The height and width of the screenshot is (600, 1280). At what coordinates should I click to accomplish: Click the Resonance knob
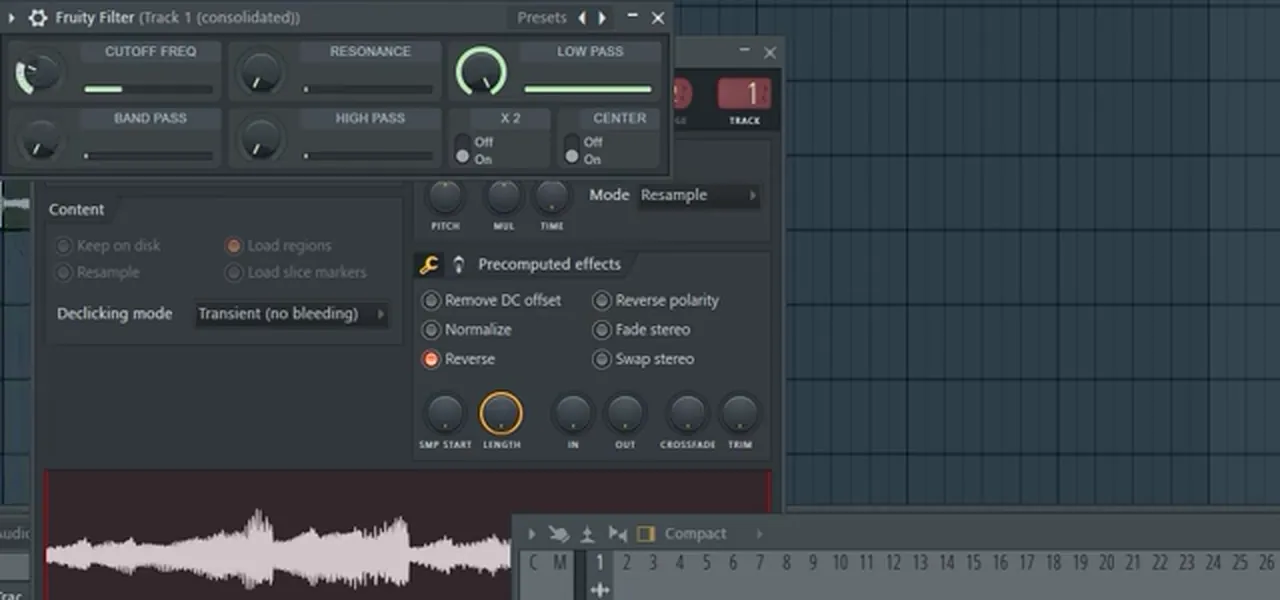point(260,73)
